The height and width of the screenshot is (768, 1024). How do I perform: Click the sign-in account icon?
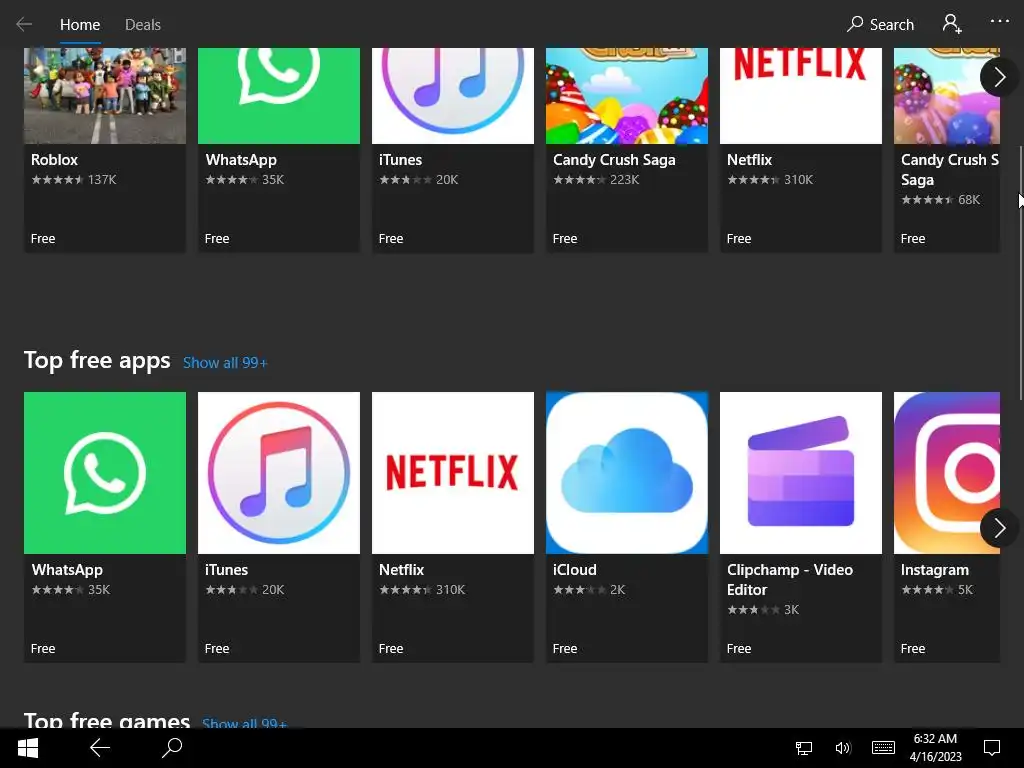point(952,24)
